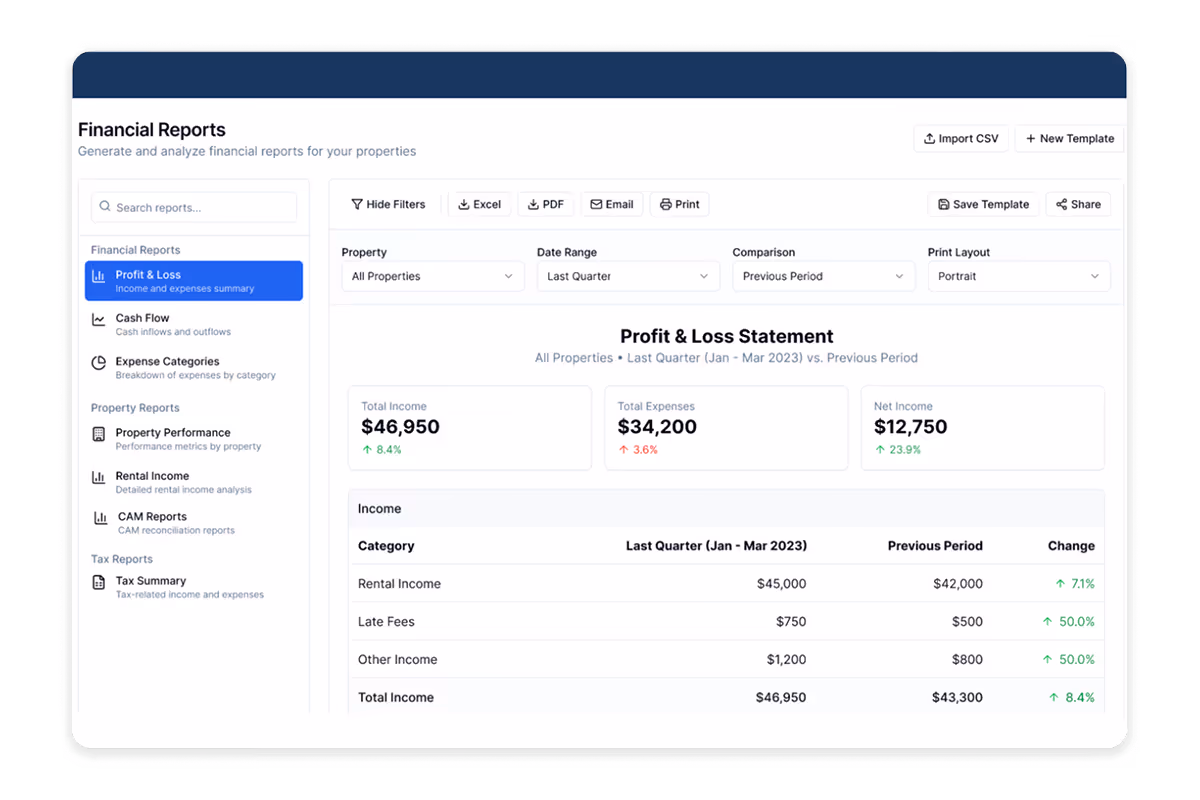Click the Previous Period column header
Viewport: 1200px width, 800px height.
click(935, 545)
